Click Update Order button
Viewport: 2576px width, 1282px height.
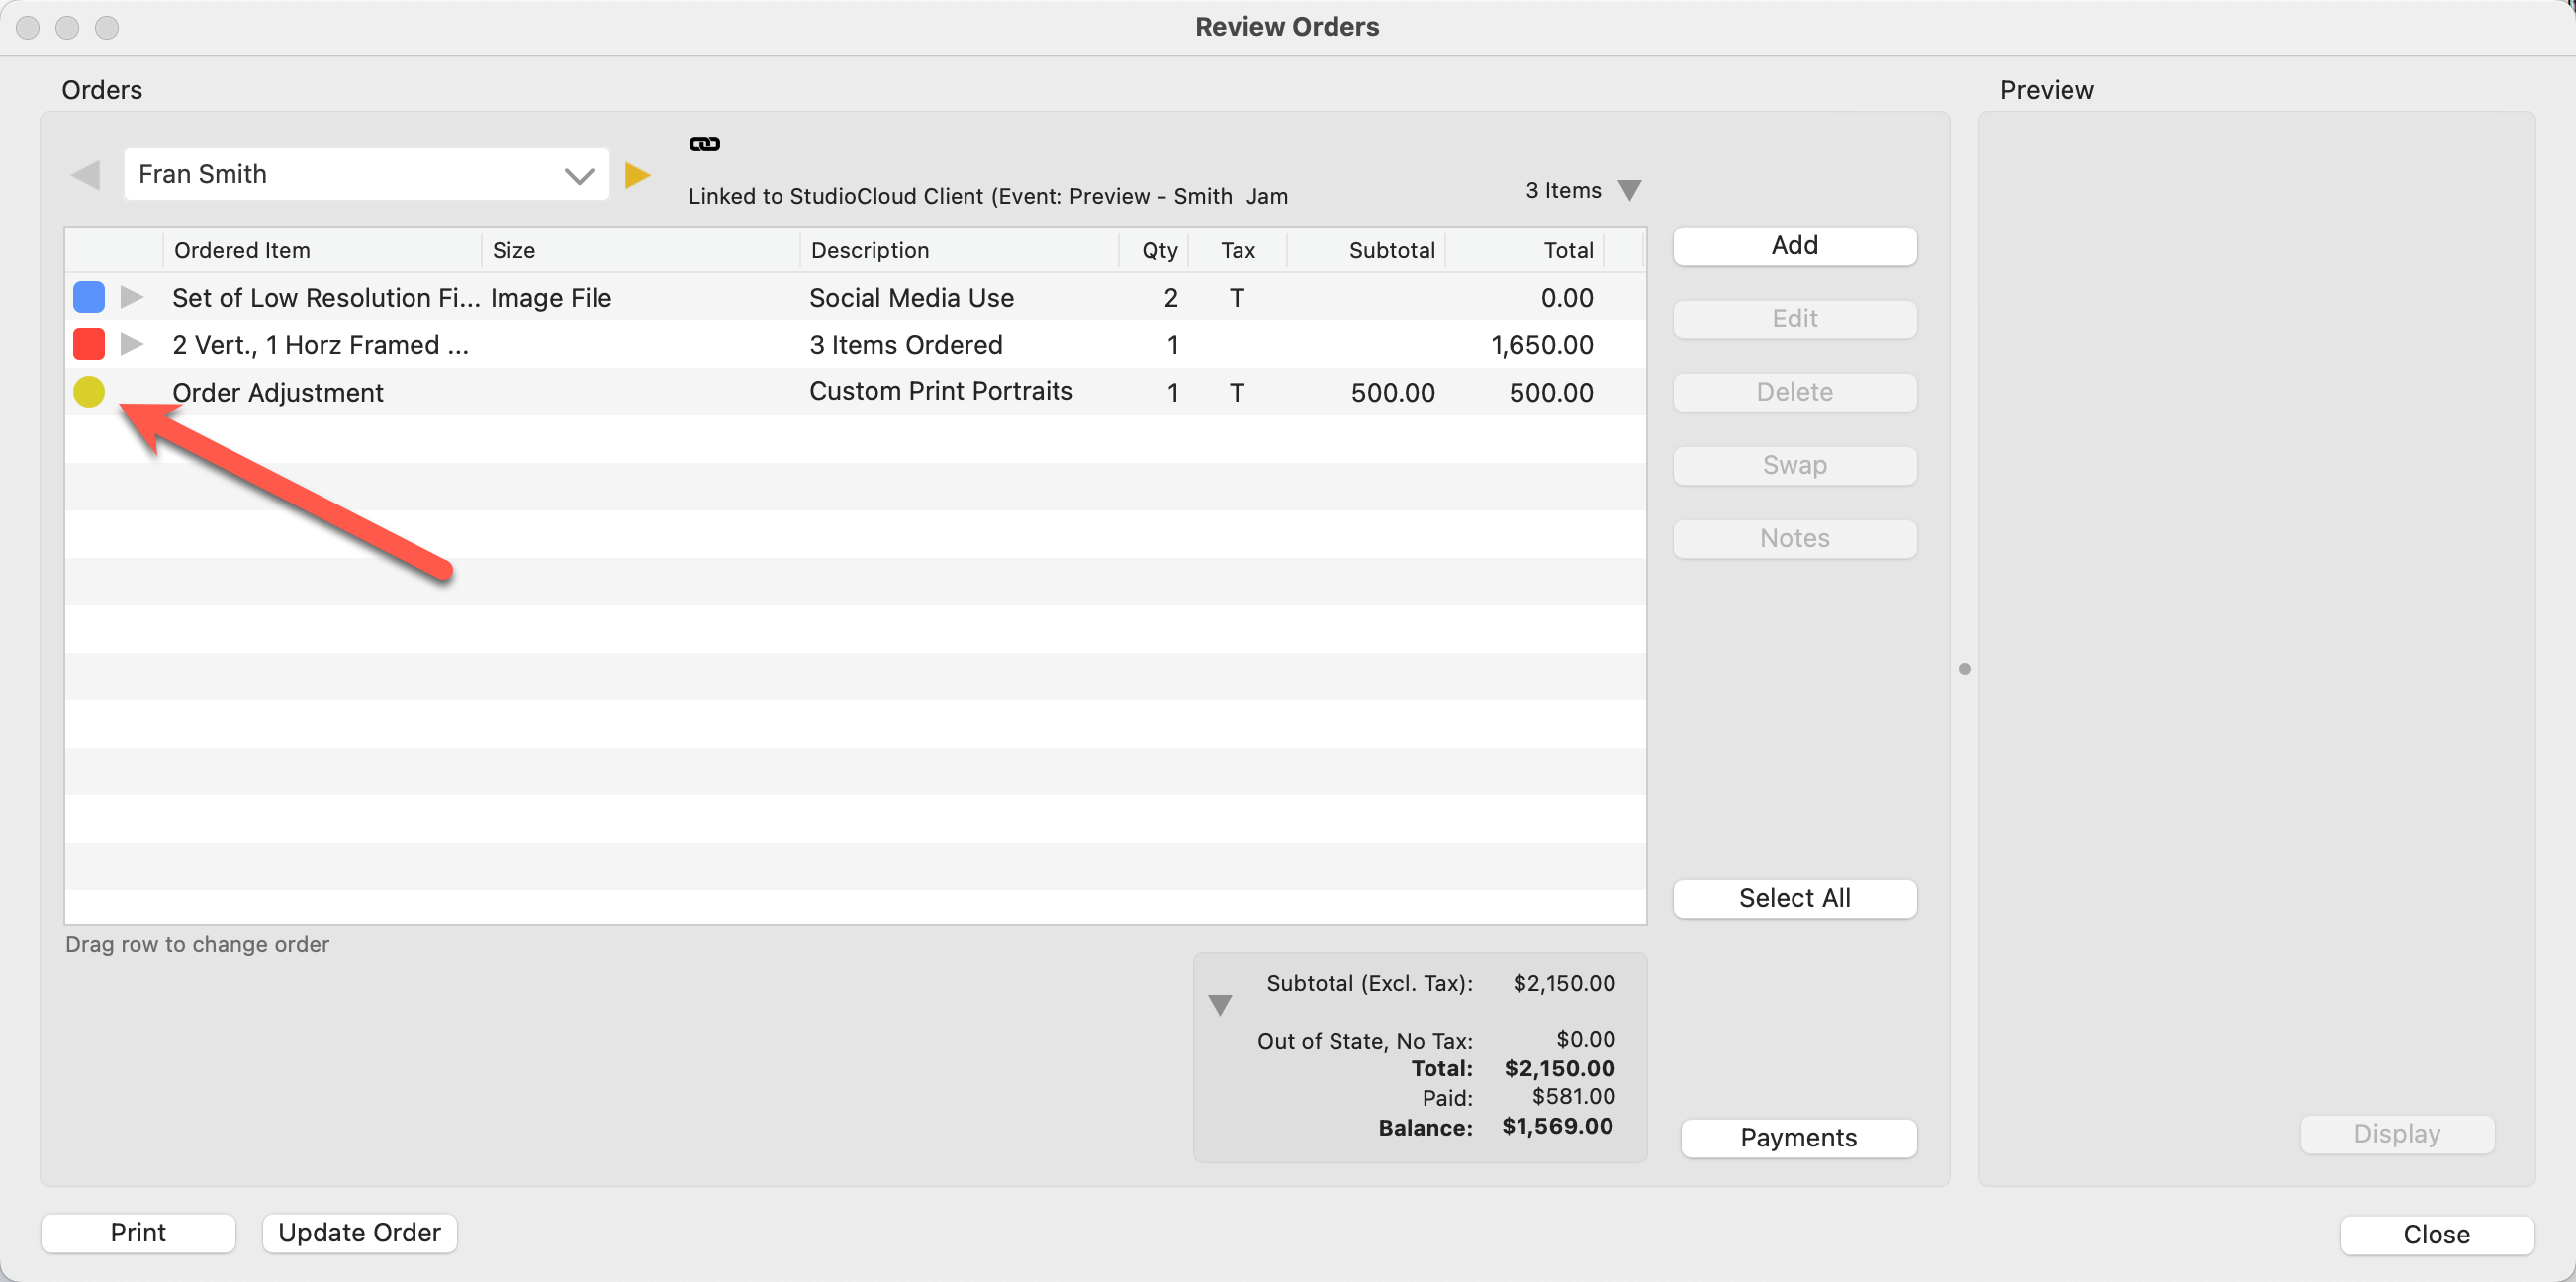coord(359,1232)
